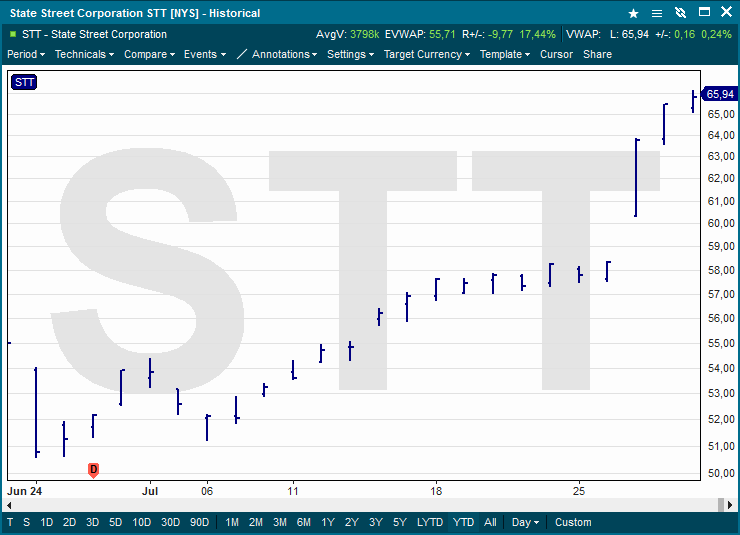
Task: Select the 6M time range
Action: [x=304, y=522]
